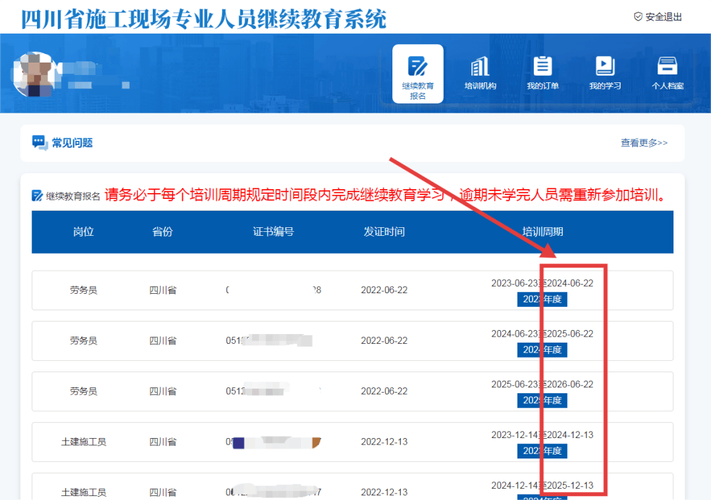Screen dimensions: 711x500
Task: Click 常见问题 heading text
Action: 72,143
